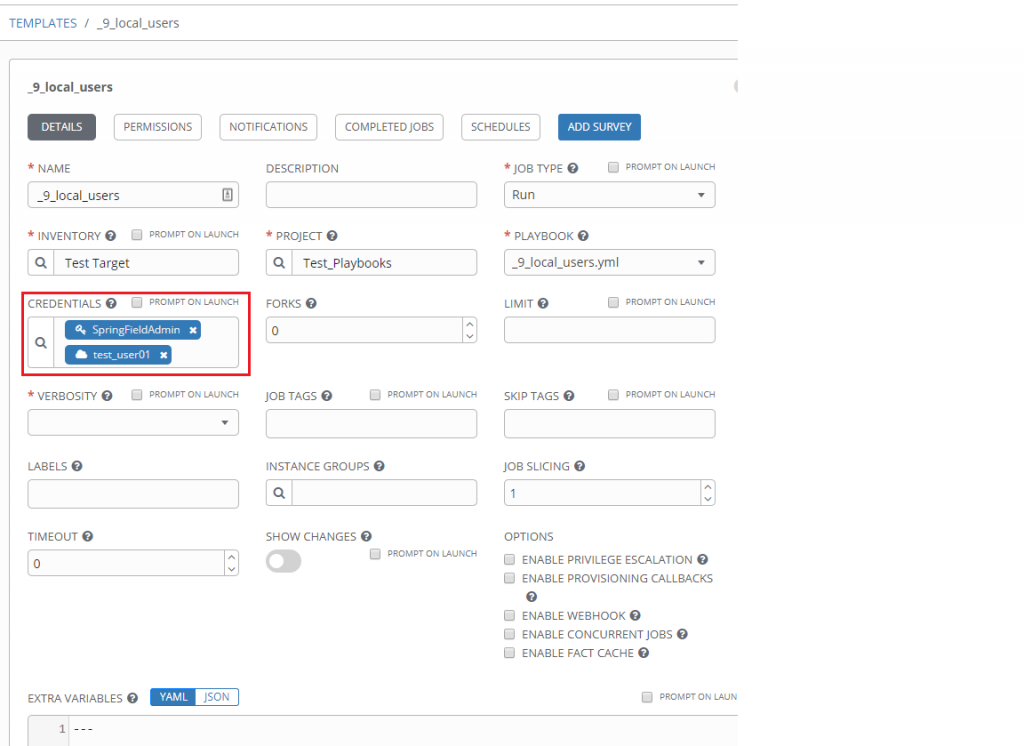
Task: Enable Provisioning Callbacks checkbox
Action: 509,578
